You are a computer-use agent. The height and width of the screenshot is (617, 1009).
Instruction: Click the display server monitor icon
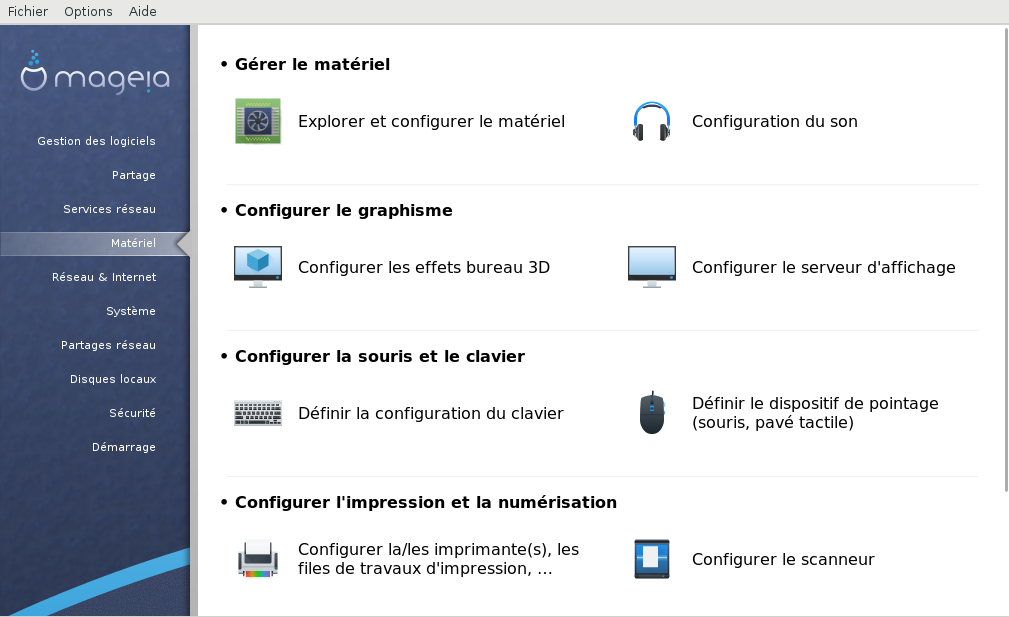[x=651, y=267]
